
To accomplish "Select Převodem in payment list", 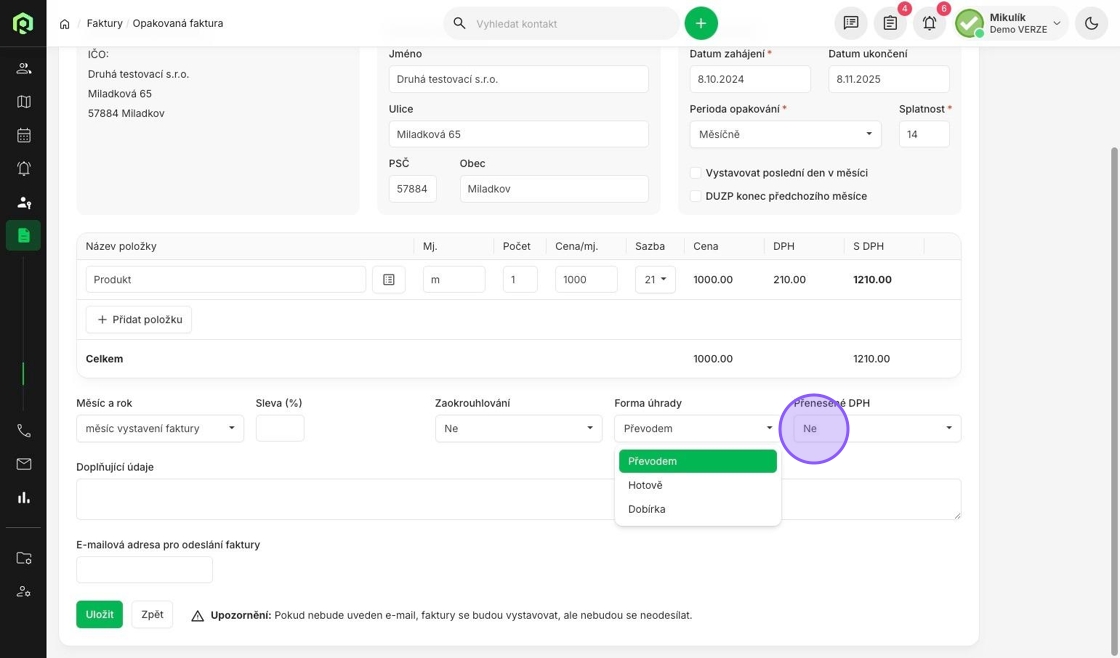I will point(698,462).
